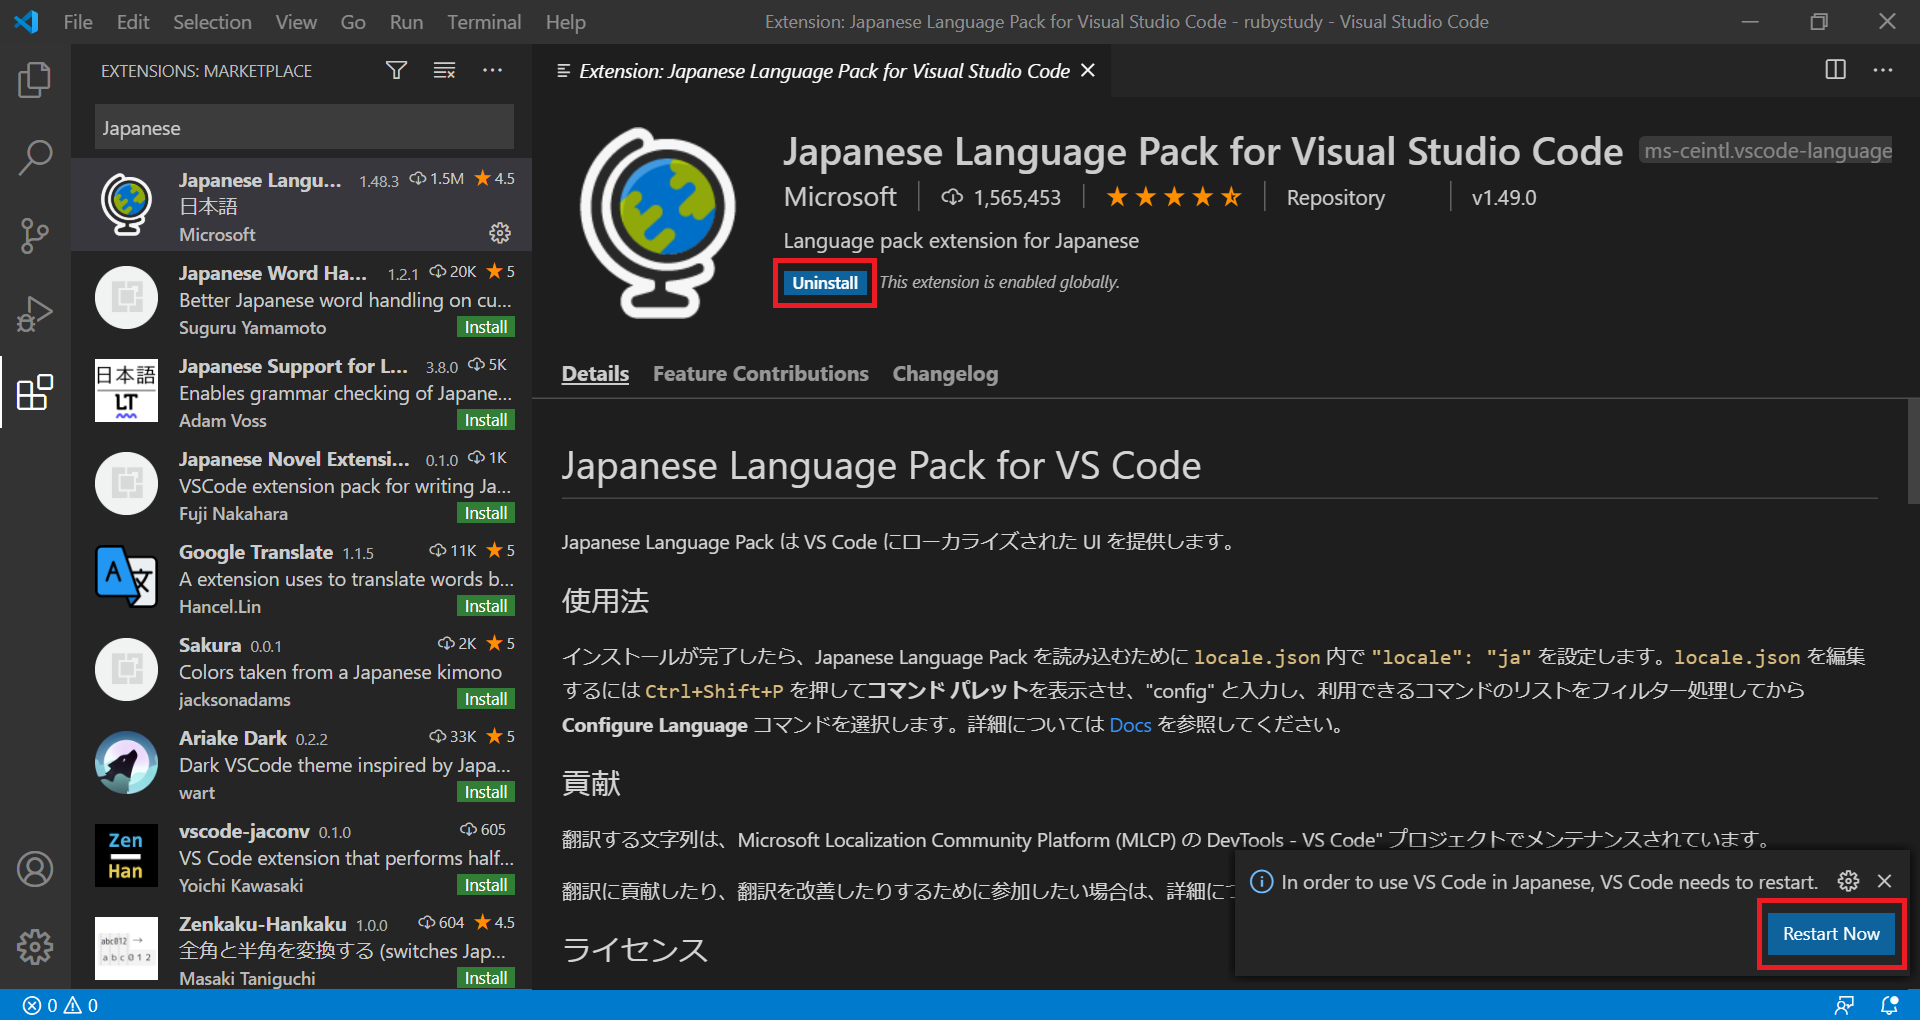
Task: Open the Source Control view
Action: [35, 236]
